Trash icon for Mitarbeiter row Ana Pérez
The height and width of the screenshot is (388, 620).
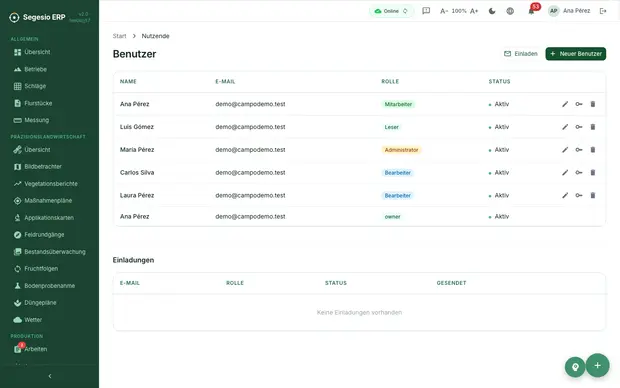click(593, 104)
